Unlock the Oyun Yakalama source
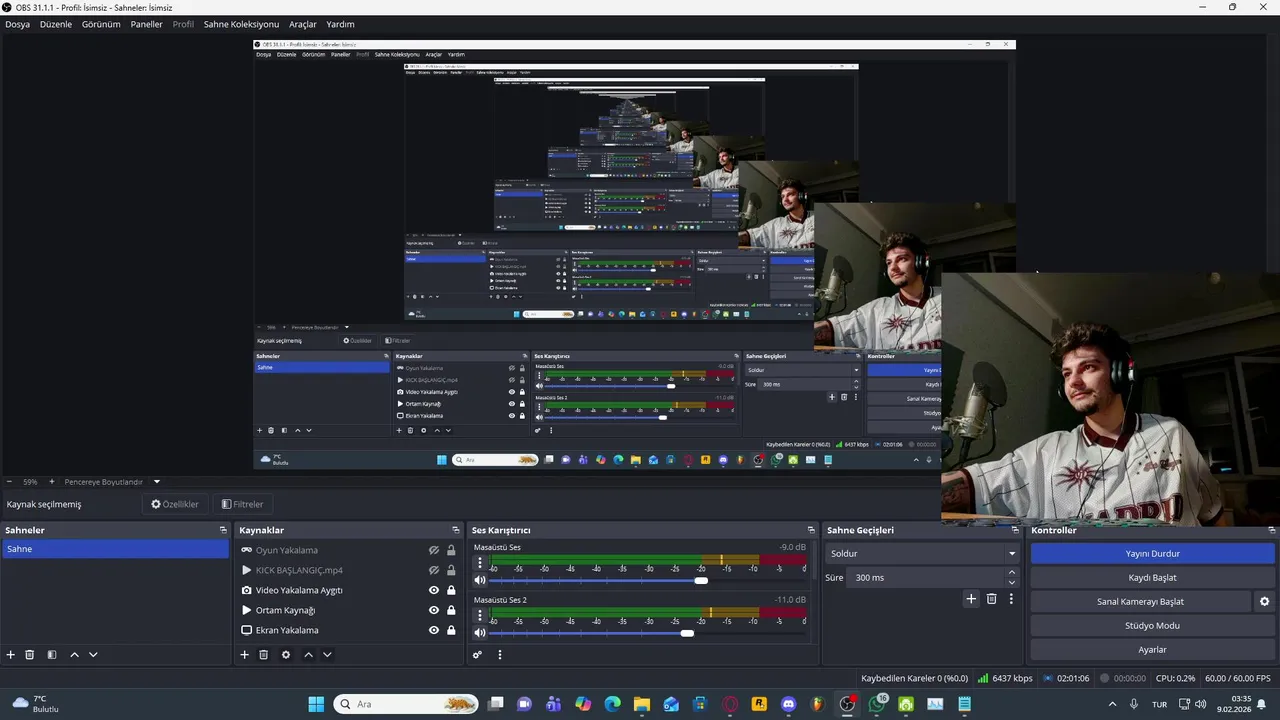Screen dimensions: 1280x720 pos(451,550)
